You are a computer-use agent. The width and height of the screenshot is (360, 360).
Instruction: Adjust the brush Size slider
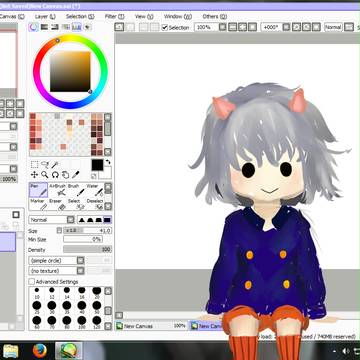[x=87, y=230]
